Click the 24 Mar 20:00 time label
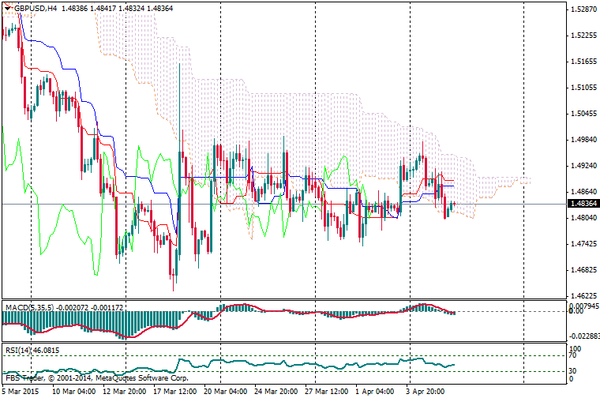 [276, 391]
